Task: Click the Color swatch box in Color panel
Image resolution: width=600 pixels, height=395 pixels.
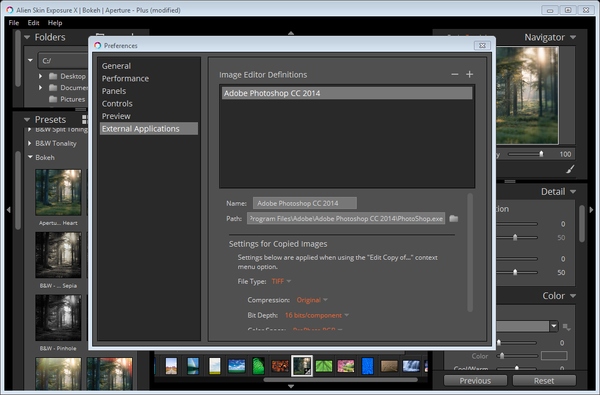Action: tap(554, 356)
